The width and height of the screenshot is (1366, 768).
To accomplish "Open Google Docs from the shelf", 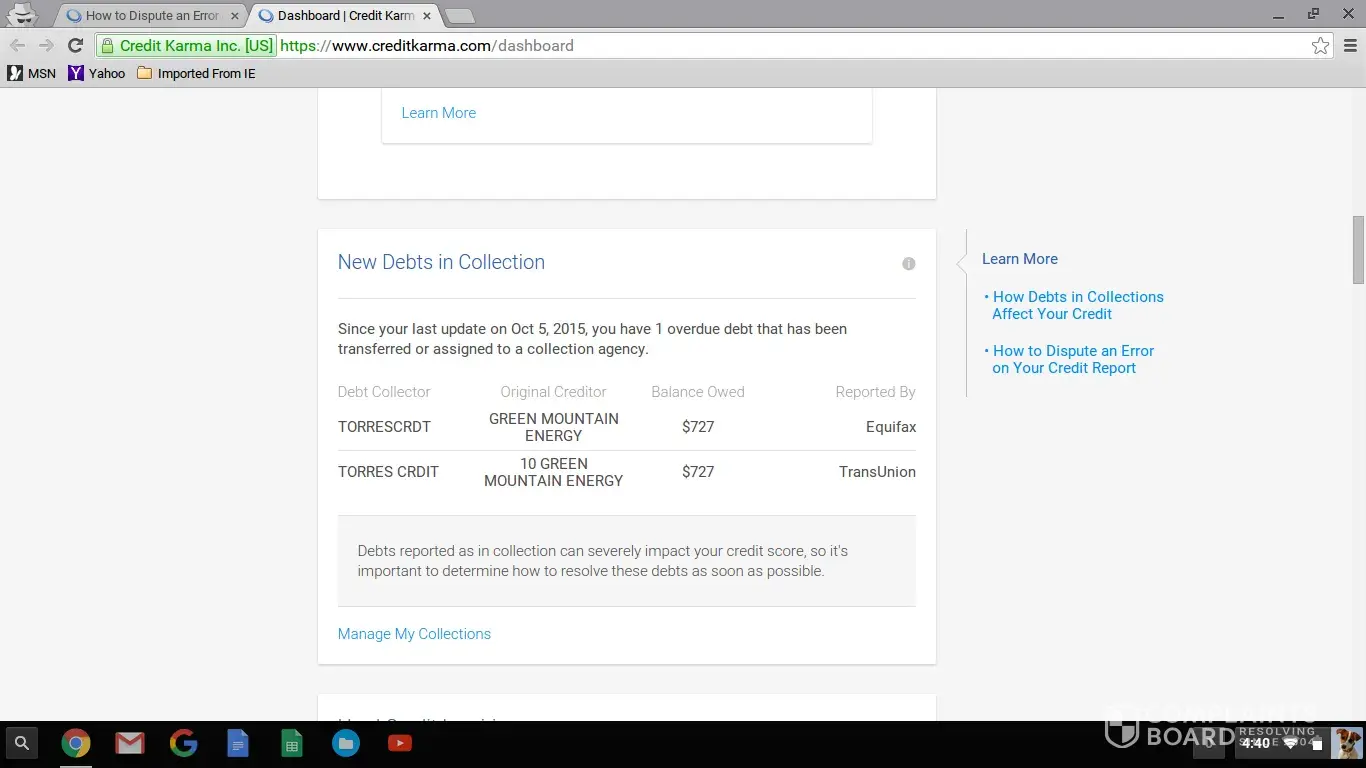I will click(x=238, y=743).
